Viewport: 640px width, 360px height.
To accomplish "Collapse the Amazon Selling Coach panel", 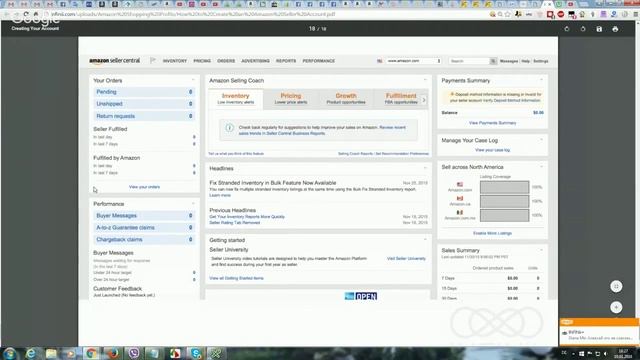I will point(425,80).
